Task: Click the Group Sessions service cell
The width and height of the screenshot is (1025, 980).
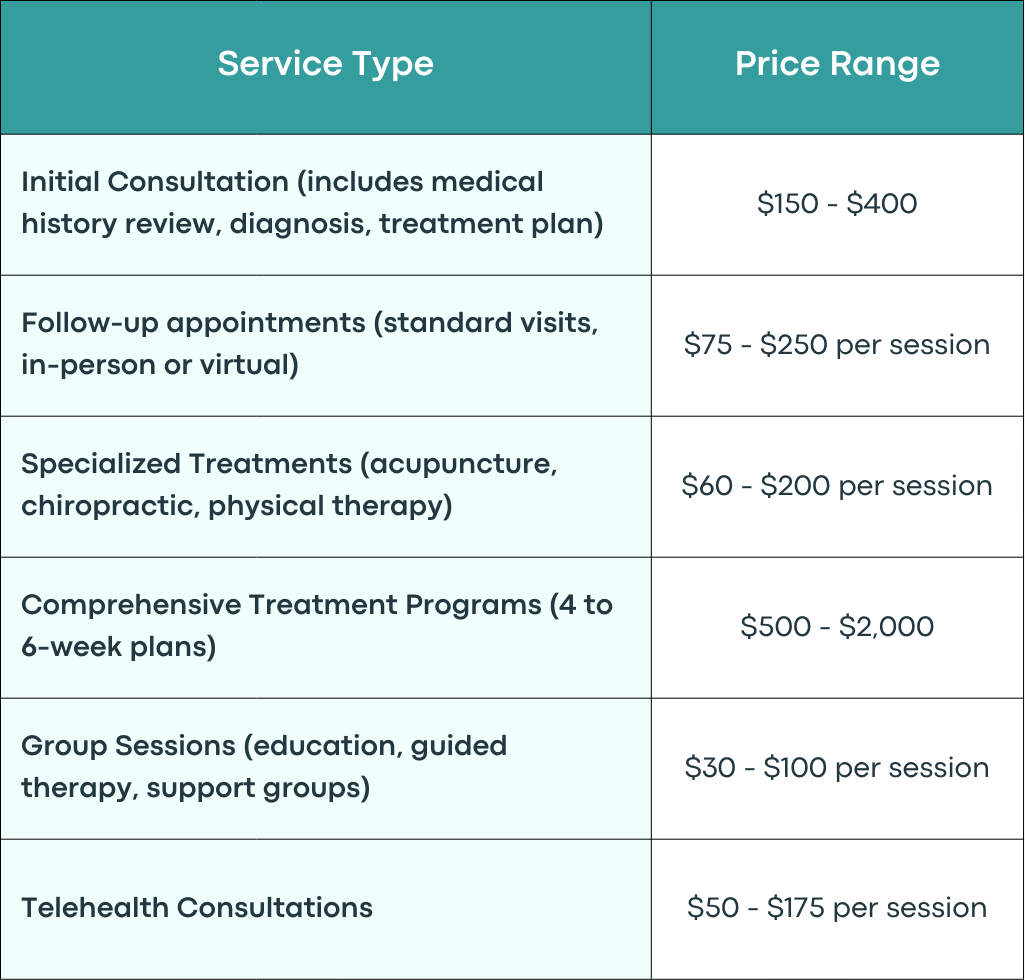Action: pos(326,768)
